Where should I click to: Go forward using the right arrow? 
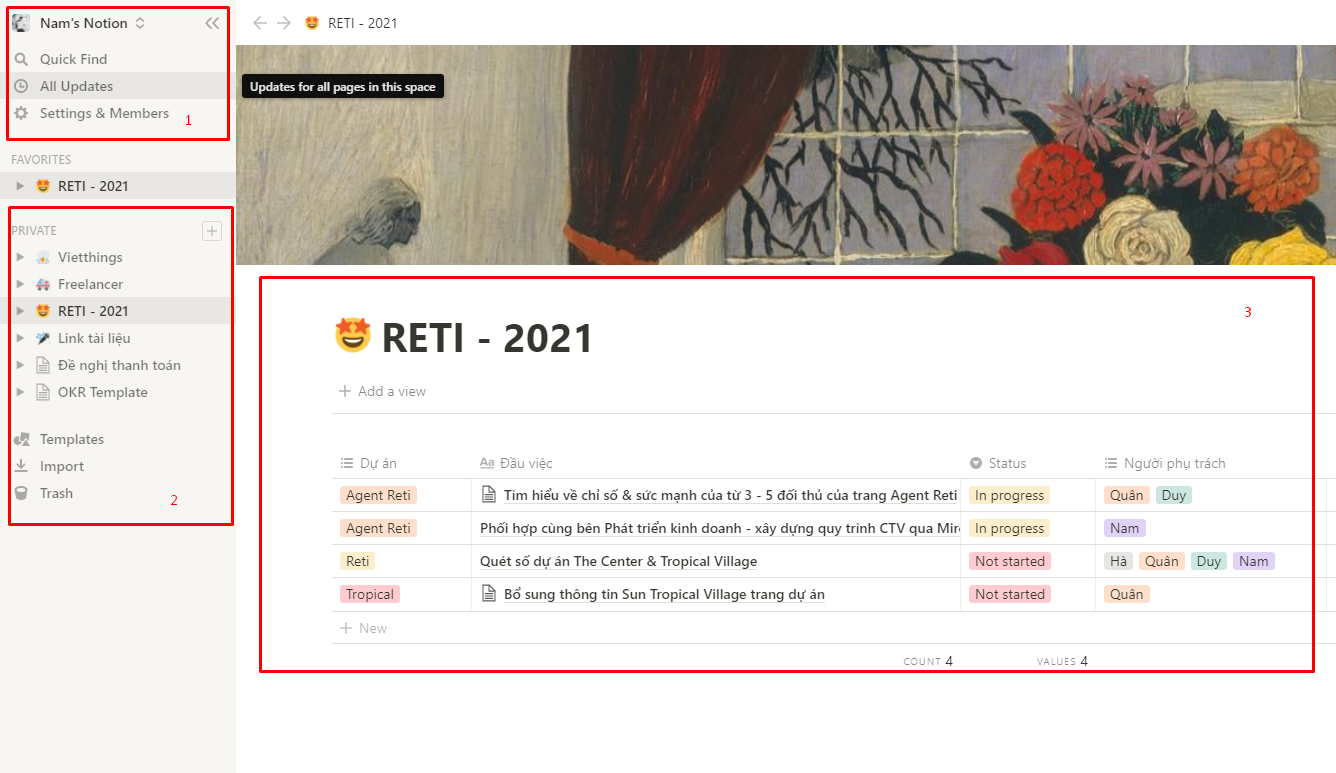pyautogui.click(x=284, y=23)
